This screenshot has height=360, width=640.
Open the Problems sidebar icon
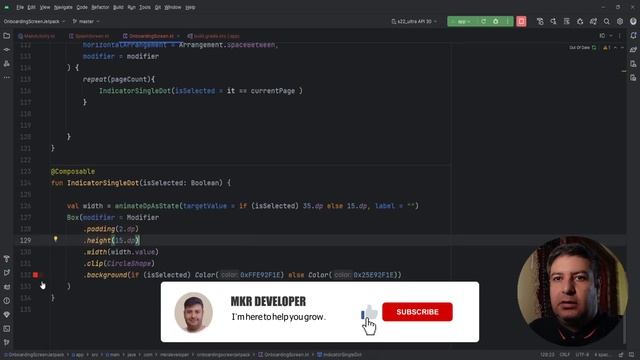click(7, 300)
